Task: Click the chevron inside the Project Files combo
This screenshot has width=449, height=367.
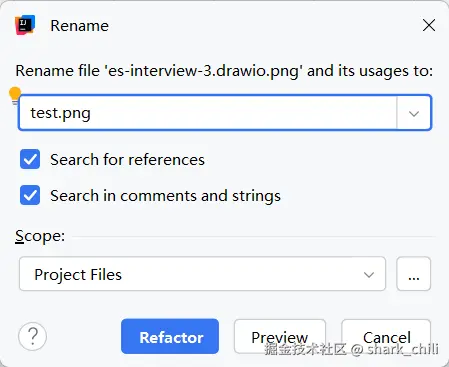Action: 369,275
